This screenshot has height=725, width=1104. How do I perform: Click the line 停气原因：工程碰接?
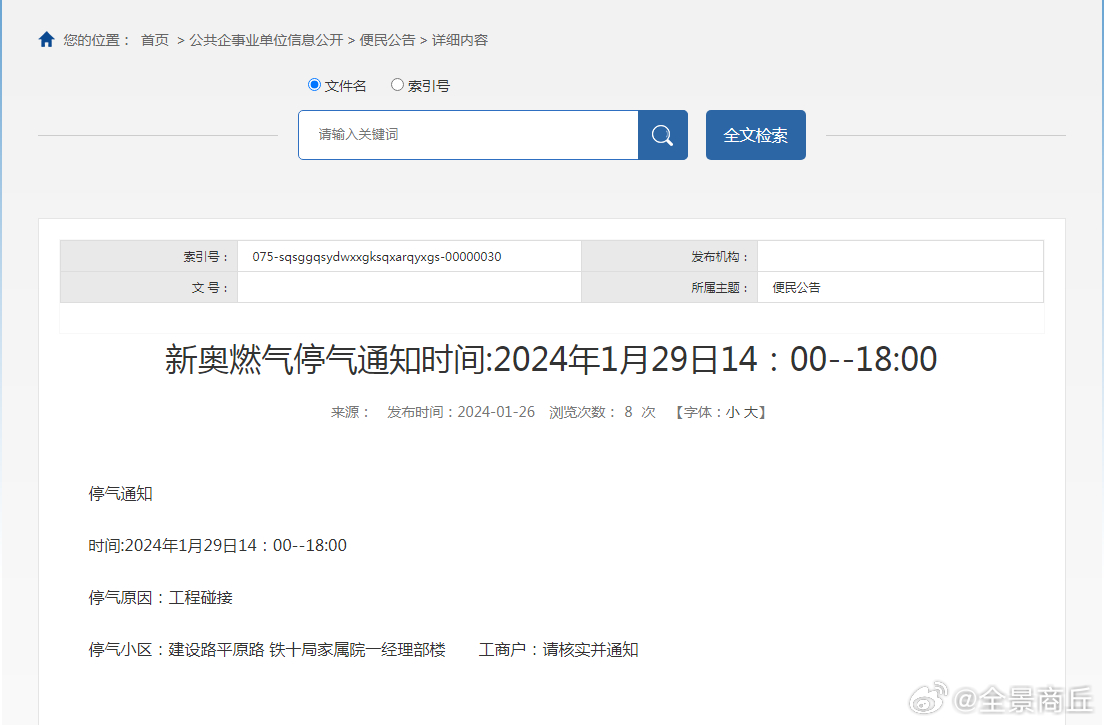point(161,598)
